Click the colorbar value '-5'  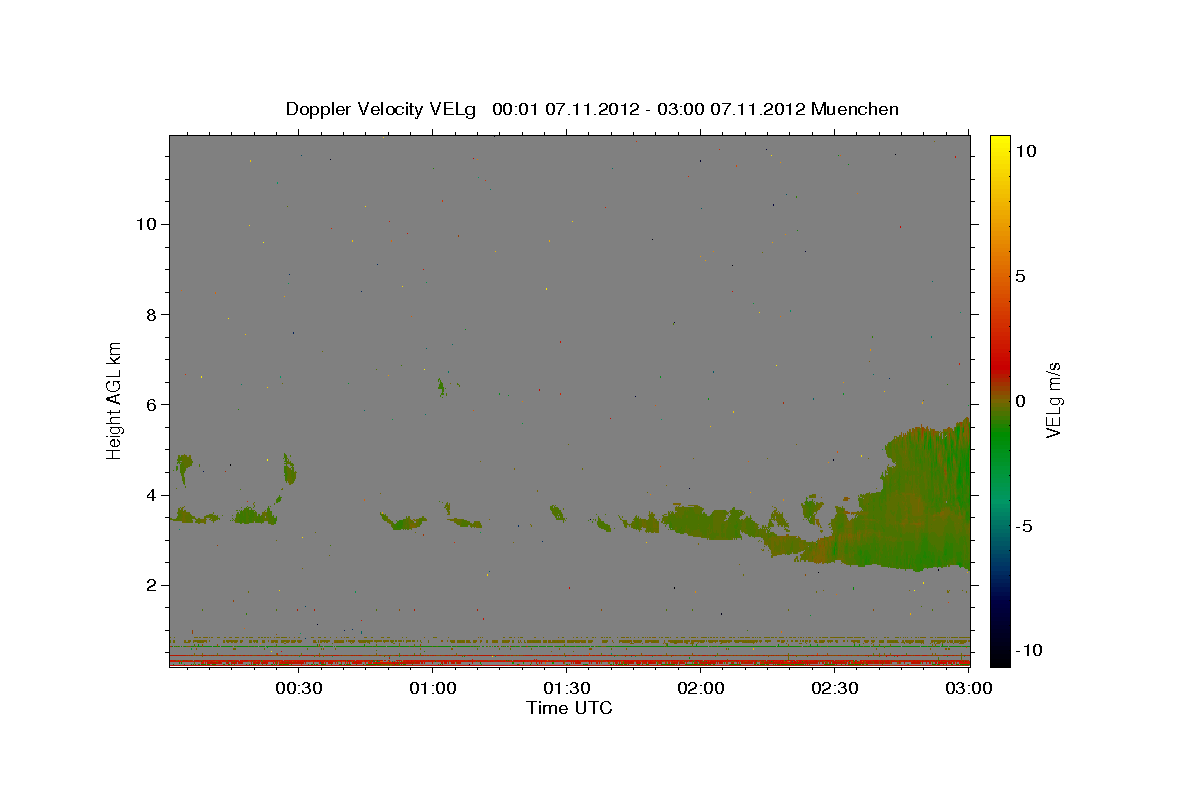[x=1025, y=526]
